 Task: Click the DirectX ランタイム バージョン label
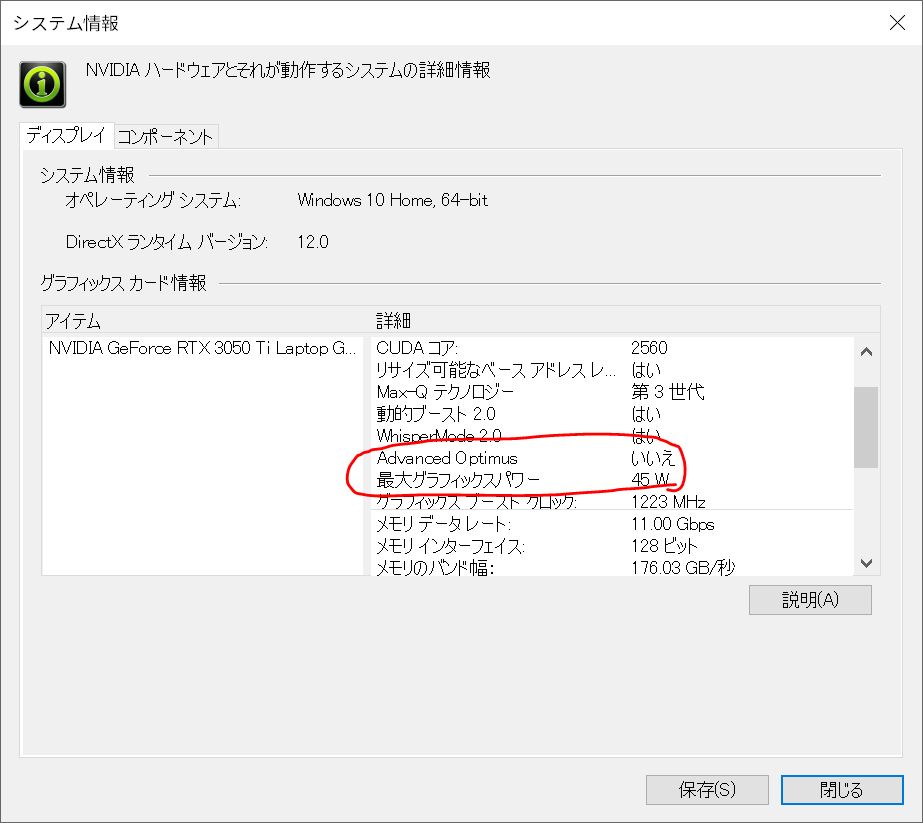tap(167, 243)
